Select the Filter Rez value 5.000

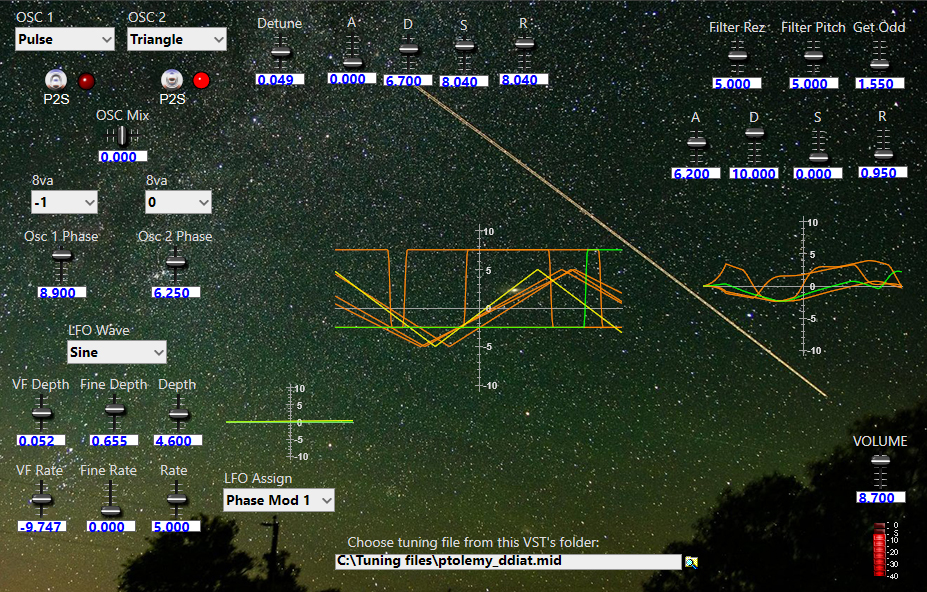point(737,83)
